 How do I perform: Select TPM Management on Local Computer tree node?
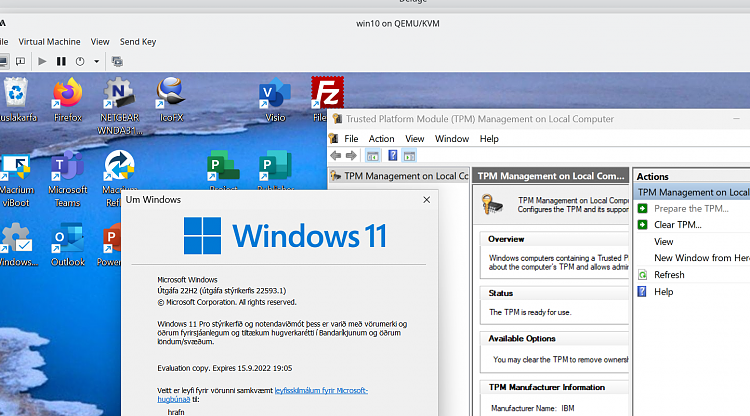(x=400, y=176)
